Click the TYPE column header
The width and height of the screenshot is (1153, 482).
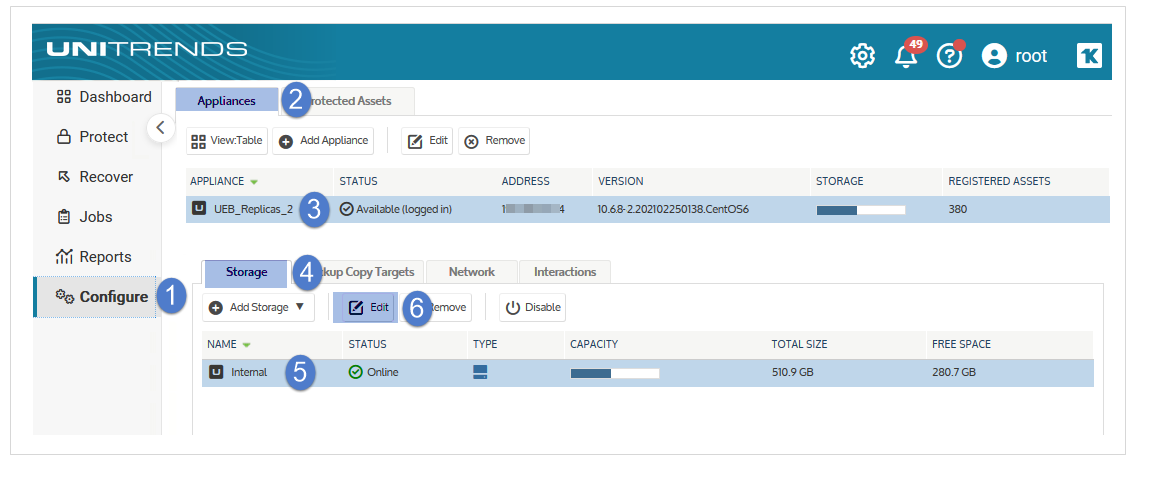(x=485, y=344)
